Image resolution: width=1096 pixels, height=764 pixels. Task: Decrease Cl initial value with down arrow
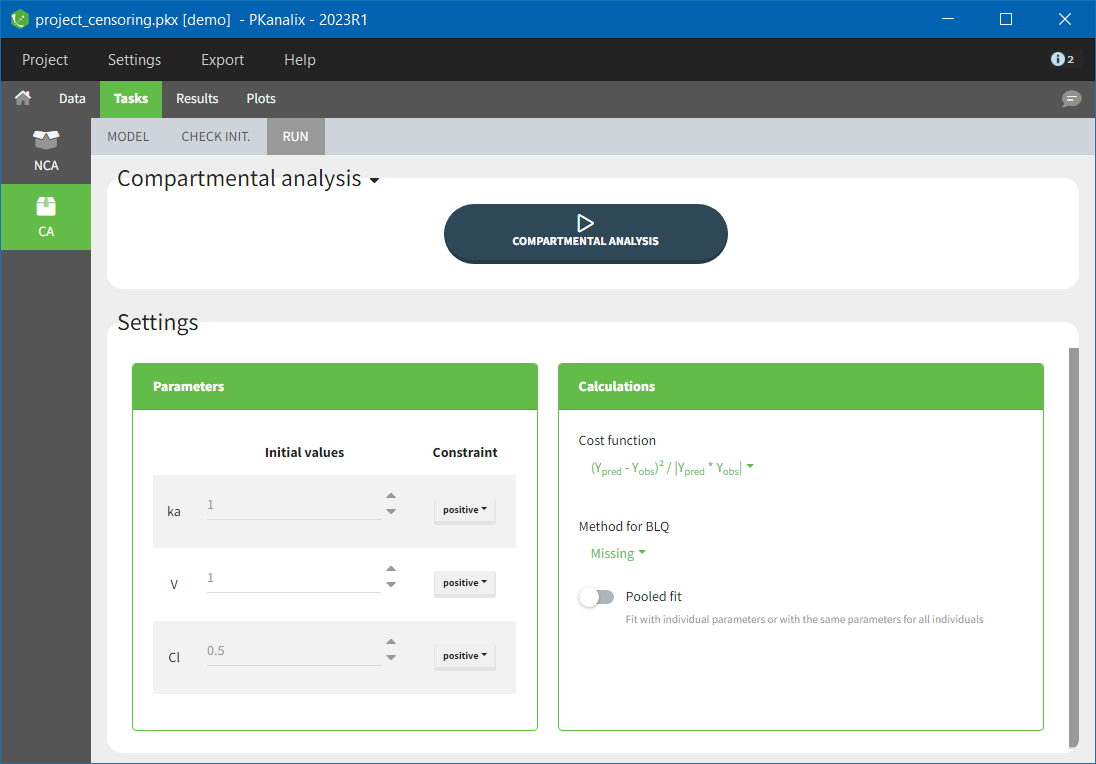[x=391, y=658]
